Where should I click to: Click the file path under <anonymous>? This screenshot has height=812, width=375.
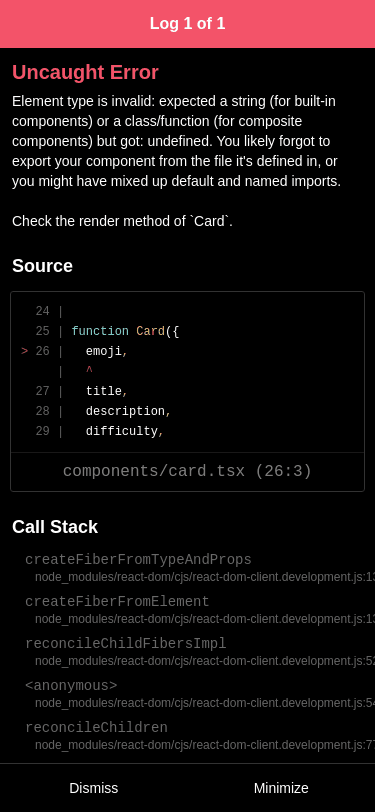tap(205, 703)
